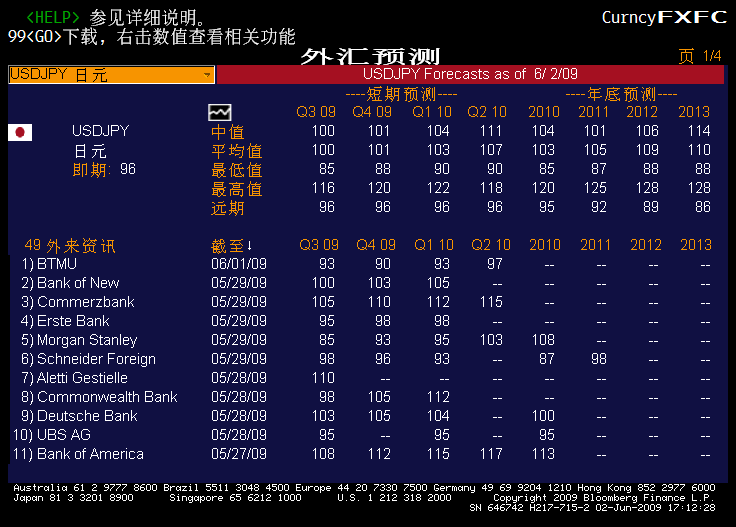
Task: Click median 2013 value 114
Action: point(699,131)
